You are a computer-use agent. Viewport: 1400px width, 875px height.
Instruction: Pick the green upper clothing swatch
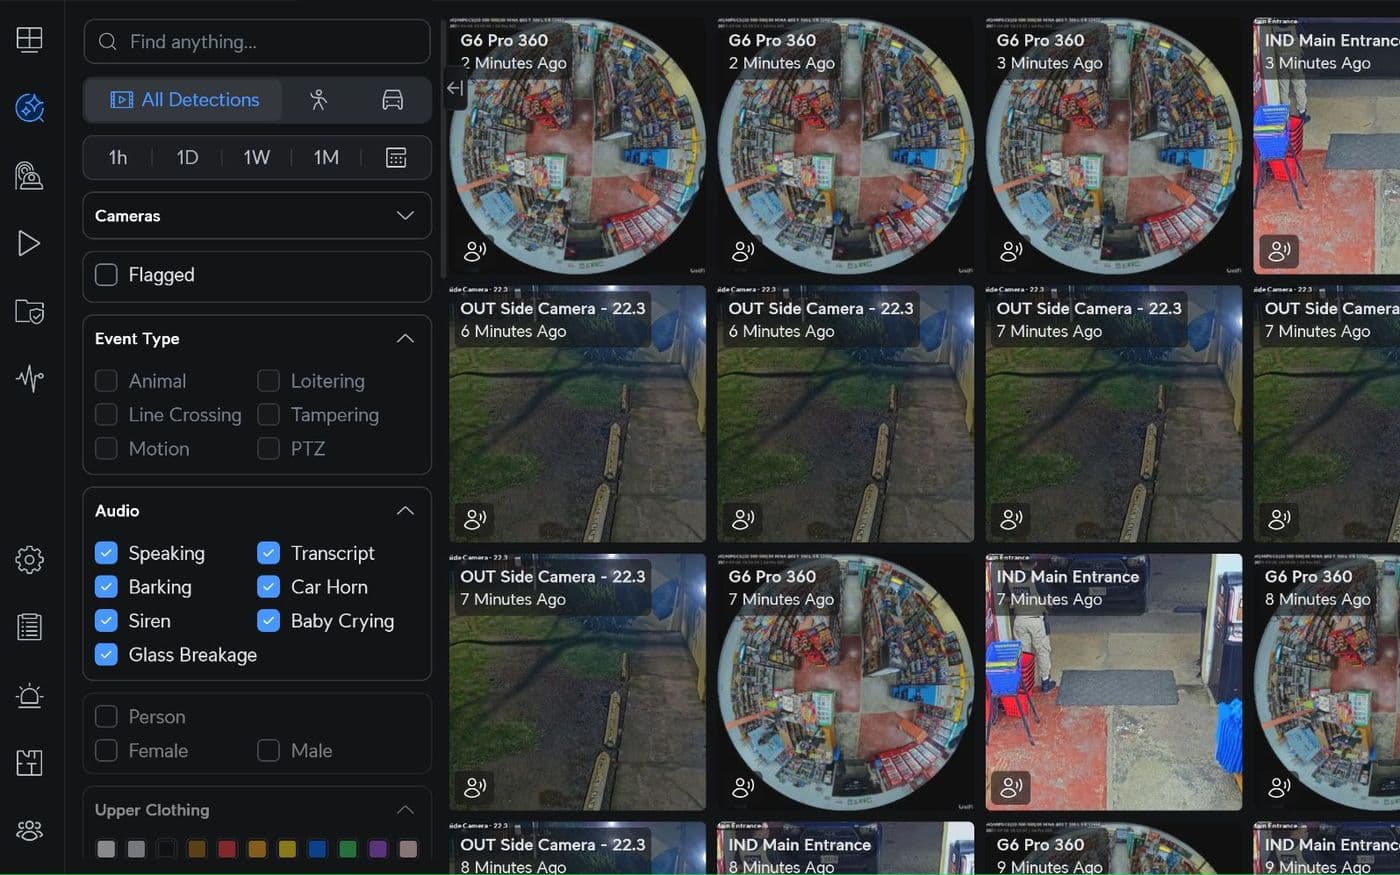(347, 849)
